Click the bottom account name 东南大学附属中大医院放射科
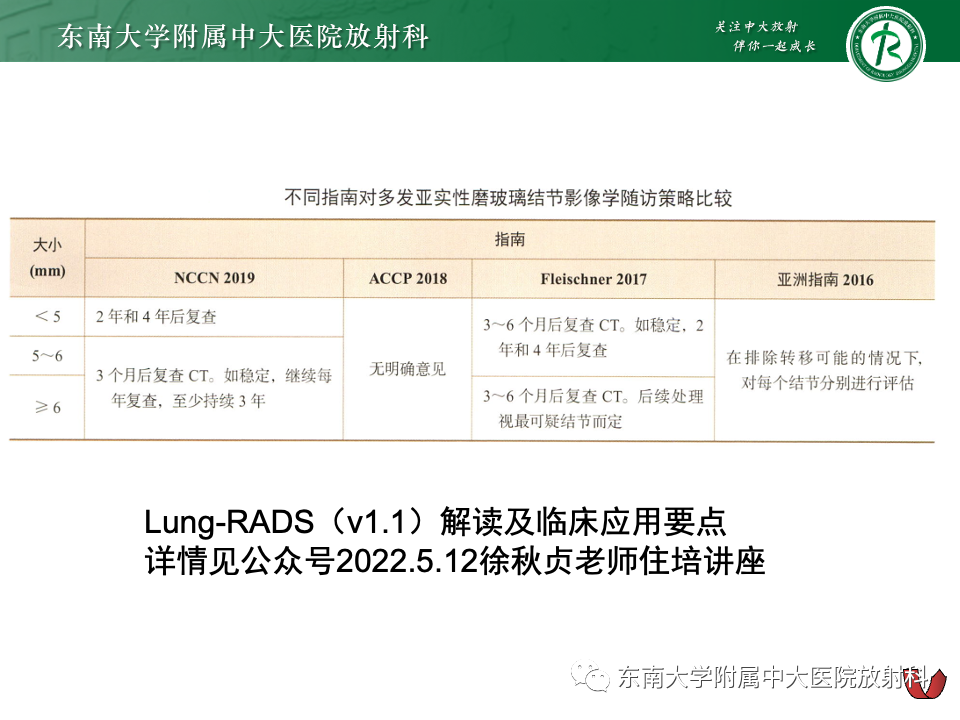Screen dimensions: 960x720 pos(772,677)
